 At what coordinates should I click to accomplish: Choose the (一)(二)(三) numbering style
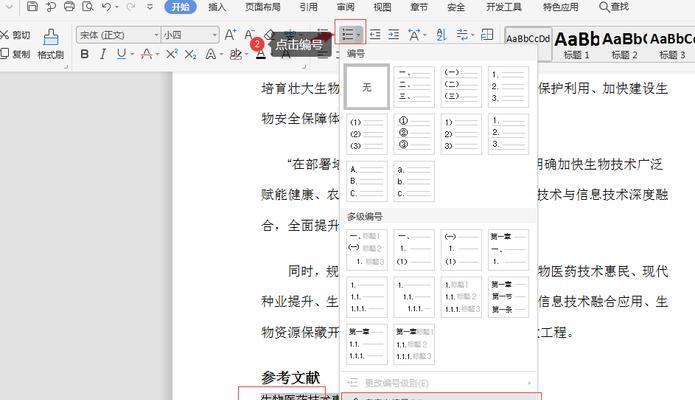coord(461,86)
